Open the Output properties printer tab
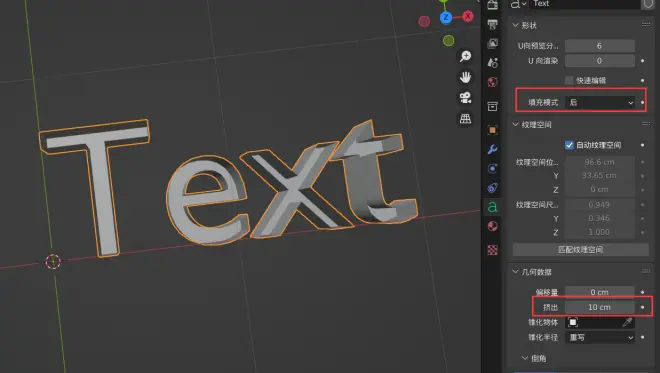This screenshot has height=373, width=660. coord(492,24)
